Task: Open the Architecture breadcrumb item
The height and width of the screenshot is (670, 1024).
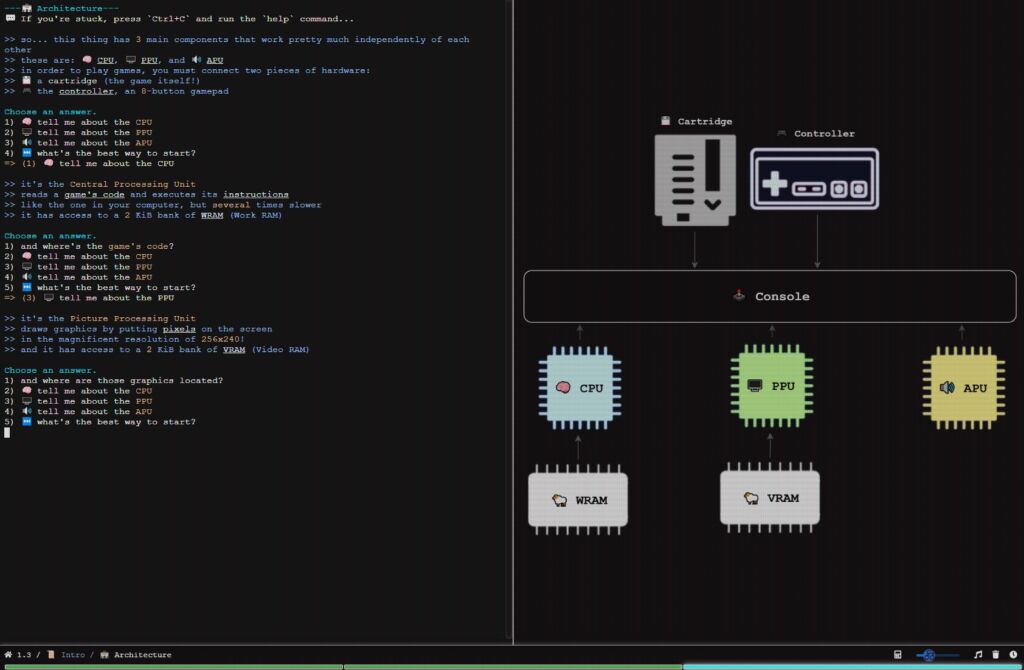Action: [142, 655]
